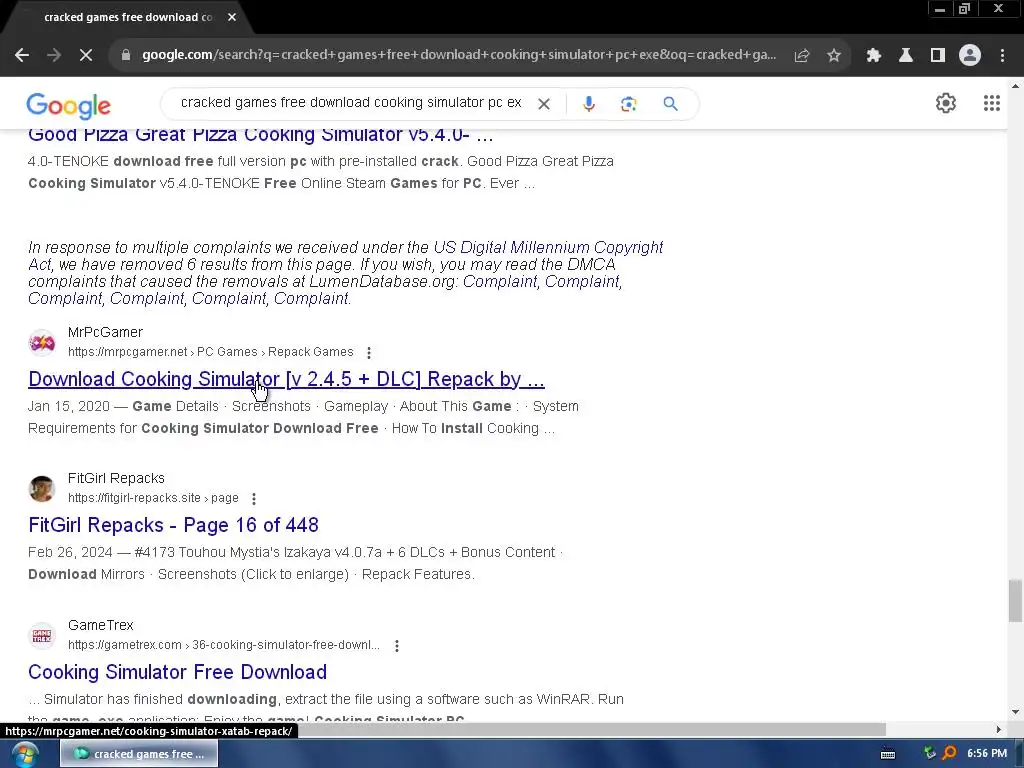Click the network tray icon
This screenshot has width=1024, height=768.
(929, 754)
